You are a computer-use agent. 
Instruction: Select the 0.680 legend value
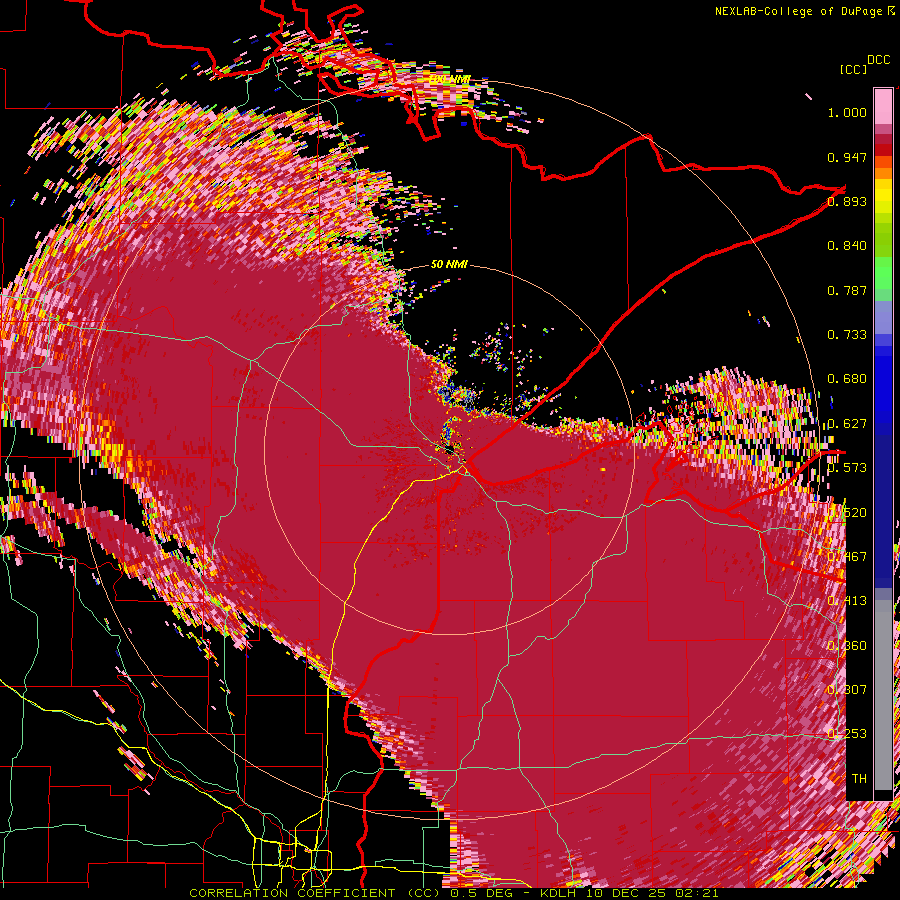click(847, 379)
